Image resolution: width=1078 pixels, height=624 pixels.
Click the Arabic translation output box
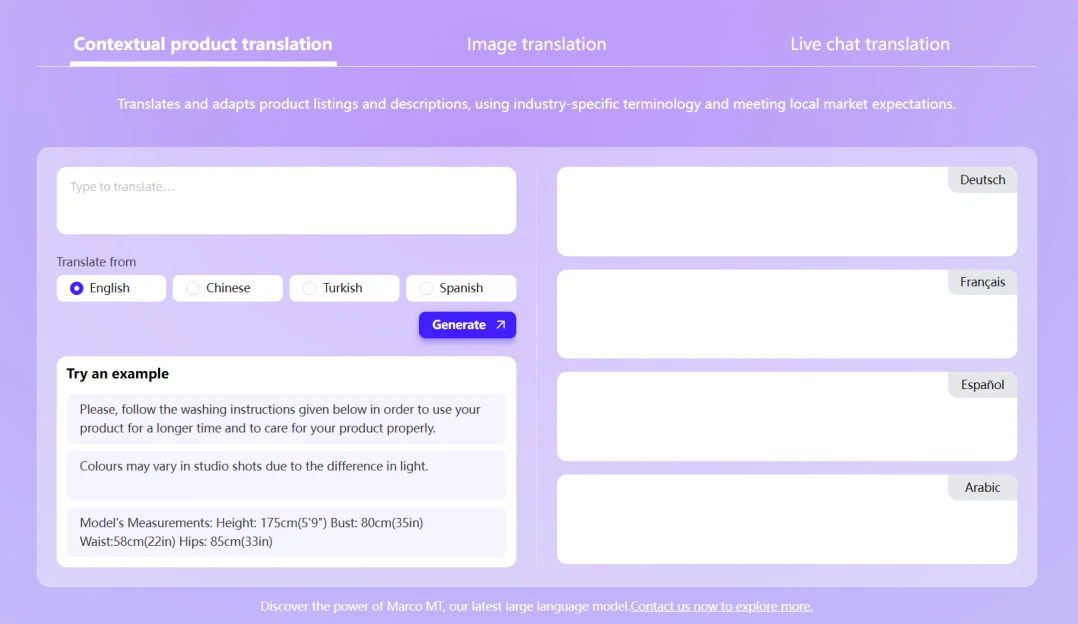(x=786, y=519)
